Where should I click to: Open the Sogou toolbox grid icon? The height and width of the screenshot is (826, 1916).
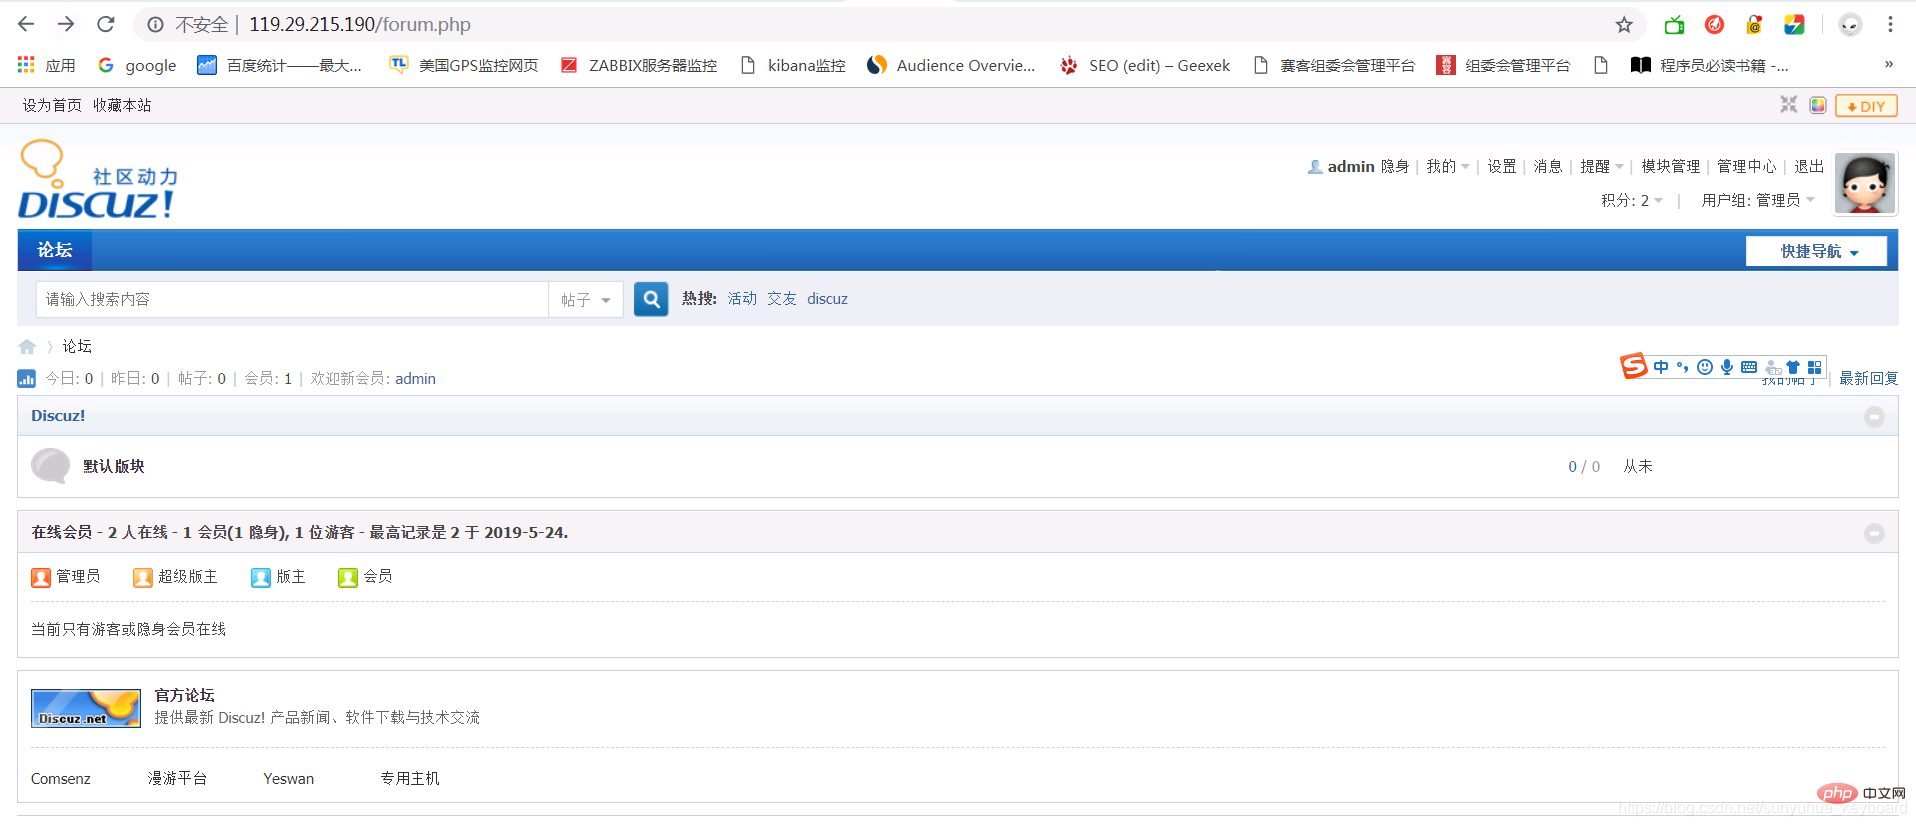1815,367
